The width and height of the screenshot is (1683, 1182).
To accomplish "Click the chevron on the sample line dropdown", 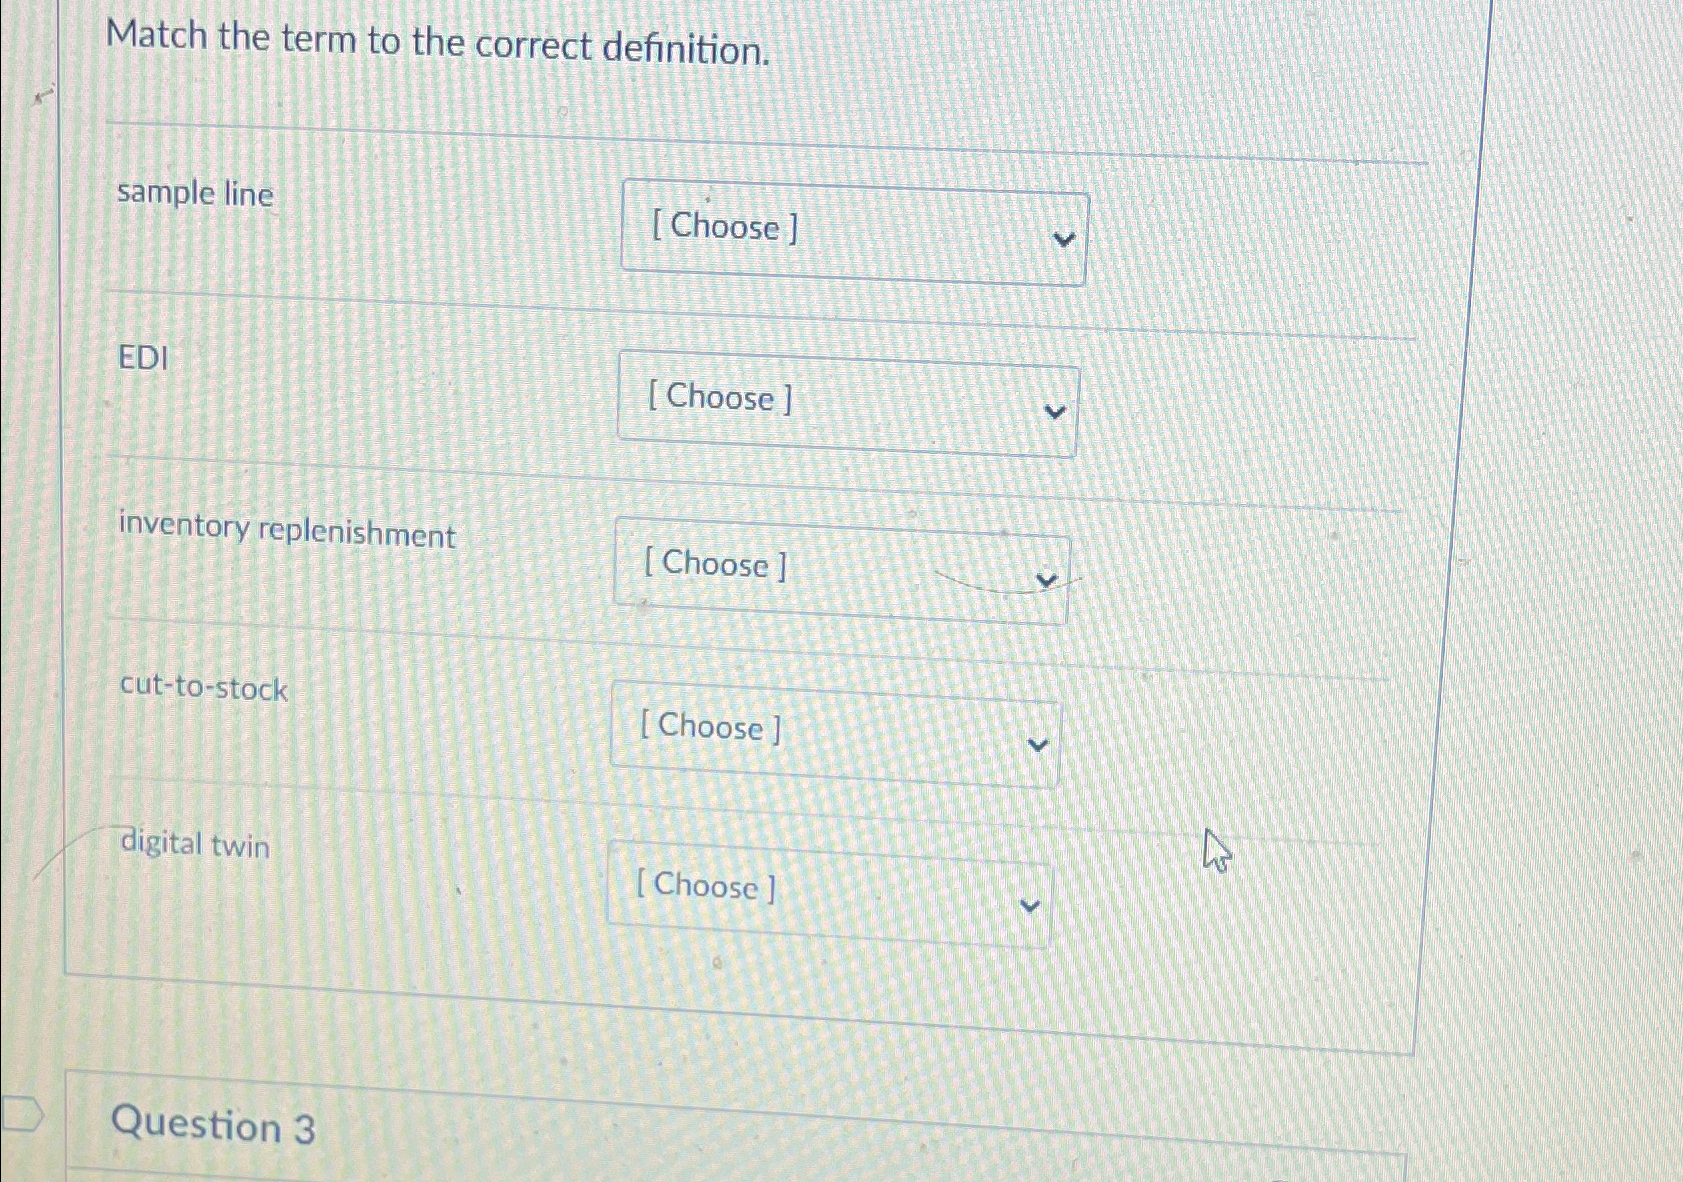I will point(1065,240).
